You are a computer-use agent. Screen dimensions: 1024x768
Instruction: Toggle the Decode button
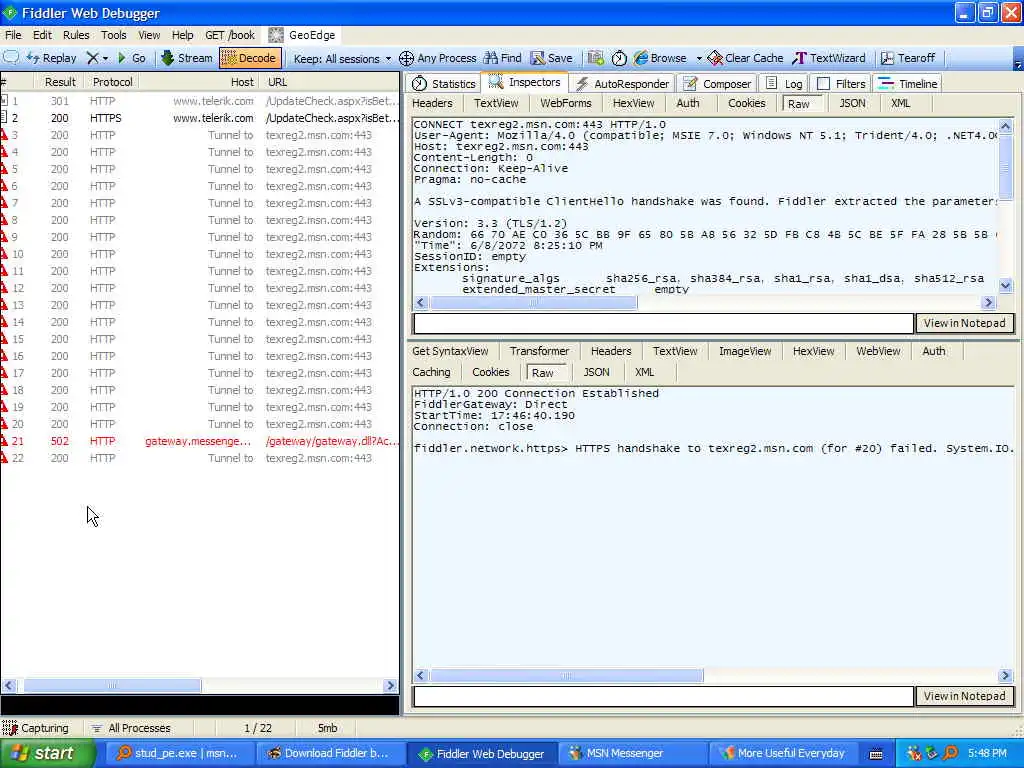[x=250, y=58]
